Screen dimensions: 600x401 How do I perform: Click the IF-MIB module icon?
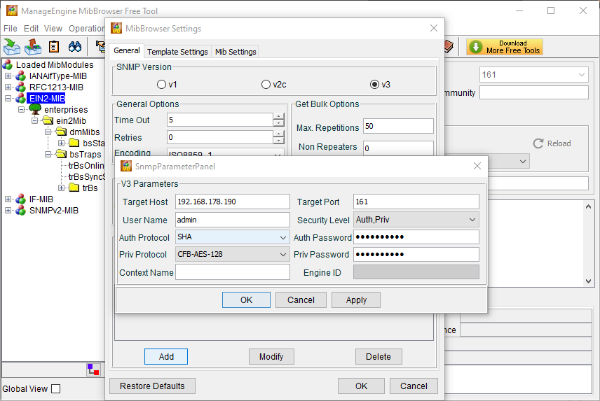(x=21, y=199)
